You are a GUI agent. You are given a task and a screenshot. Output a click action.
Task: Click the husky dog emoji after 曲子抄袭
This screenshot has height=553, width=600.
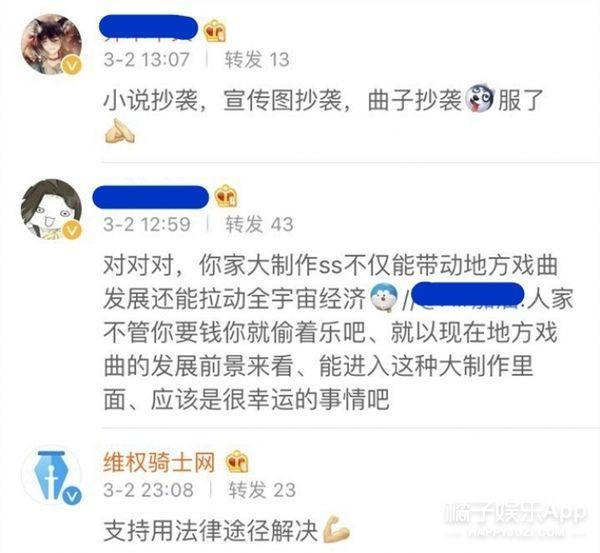pos(480,98)
